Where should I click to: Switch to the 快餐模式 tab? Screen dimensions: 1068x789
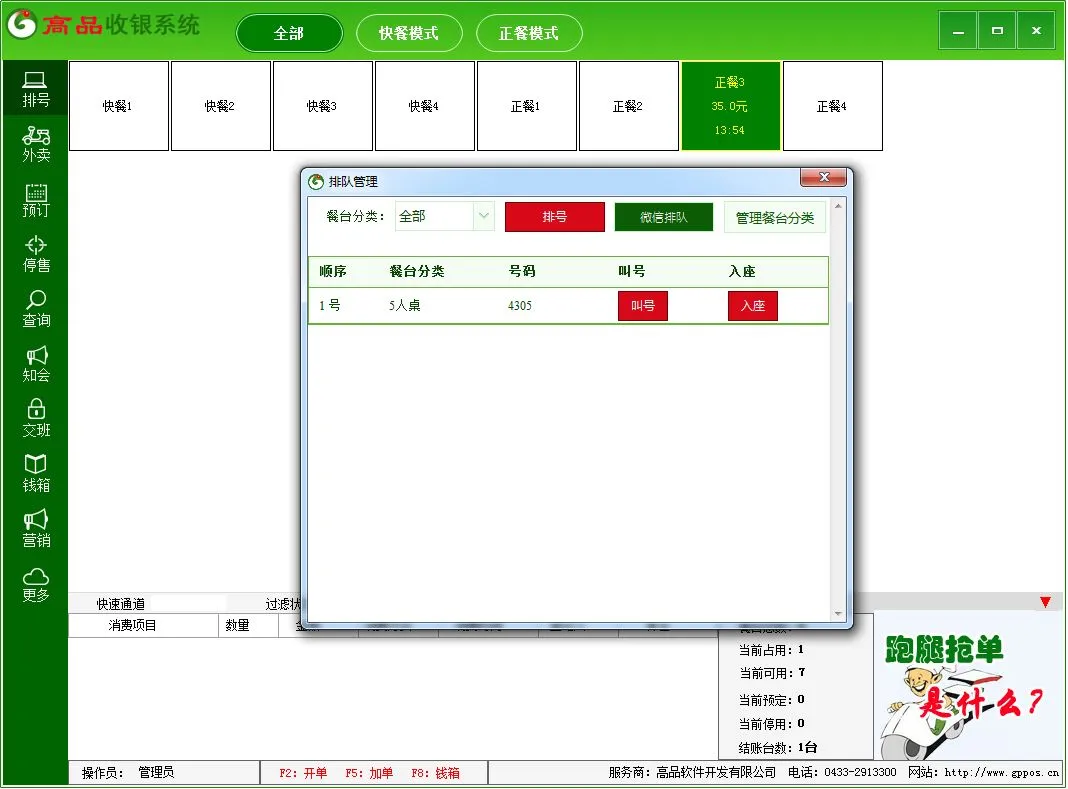[409, 33]
